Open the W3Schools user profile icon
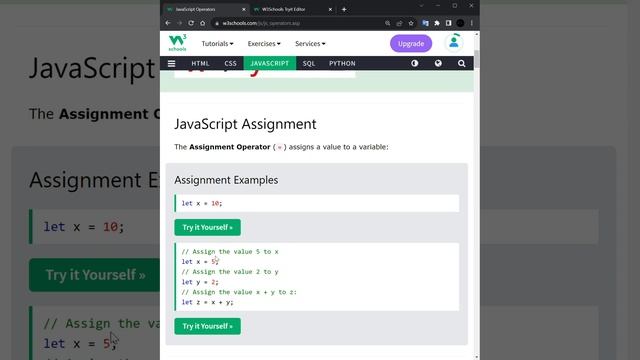The height and width of the screenshot is (360, 640). pos(454,43)
